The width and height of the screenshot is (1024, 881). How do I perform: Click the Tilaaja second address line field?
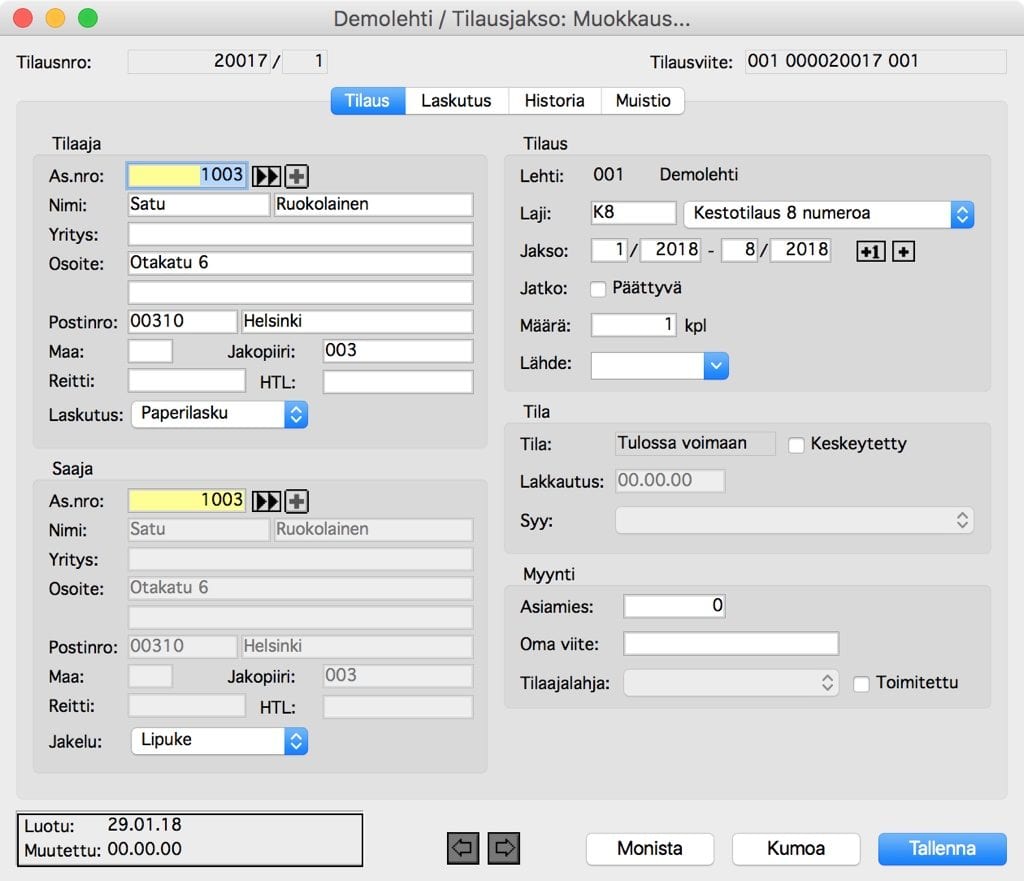[300, 293]
